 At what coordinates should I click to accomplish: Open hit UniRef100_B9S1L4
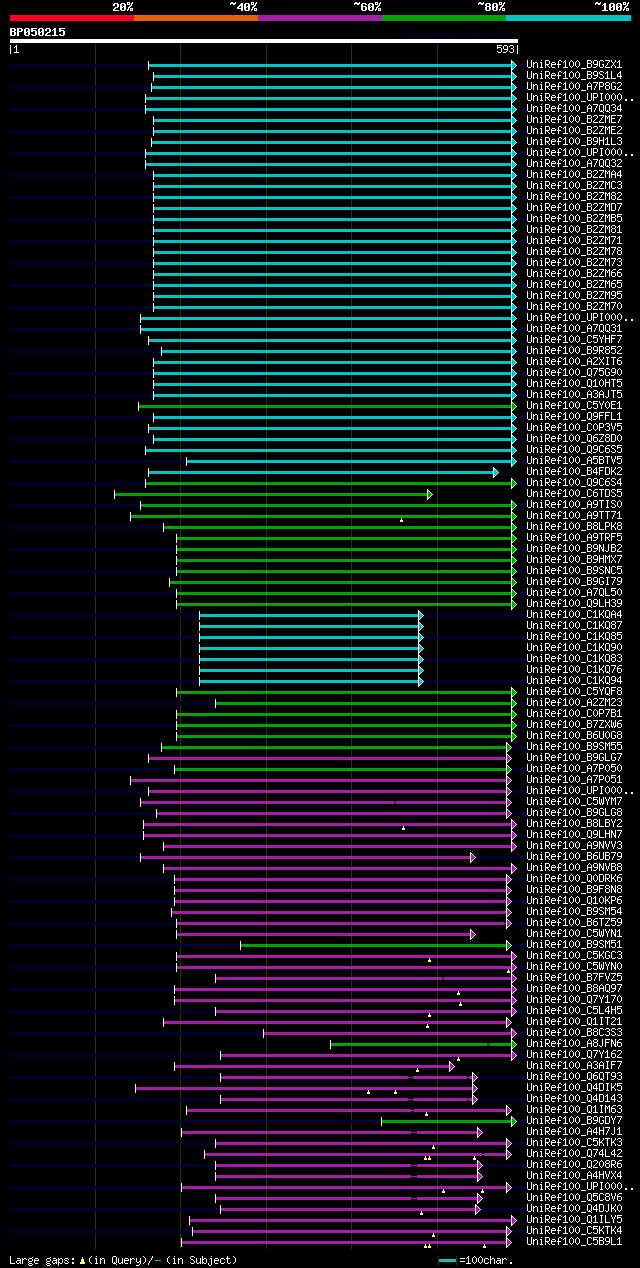point(575,76)
